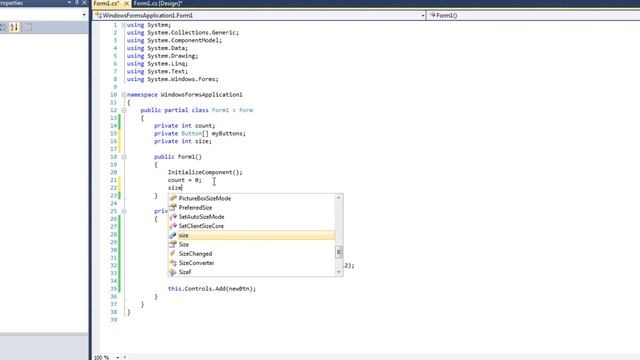Click the lightning event icon beside SizeChanged
Image resolution: width=640 pixels, height=360 pixels.
click(173, 254)
